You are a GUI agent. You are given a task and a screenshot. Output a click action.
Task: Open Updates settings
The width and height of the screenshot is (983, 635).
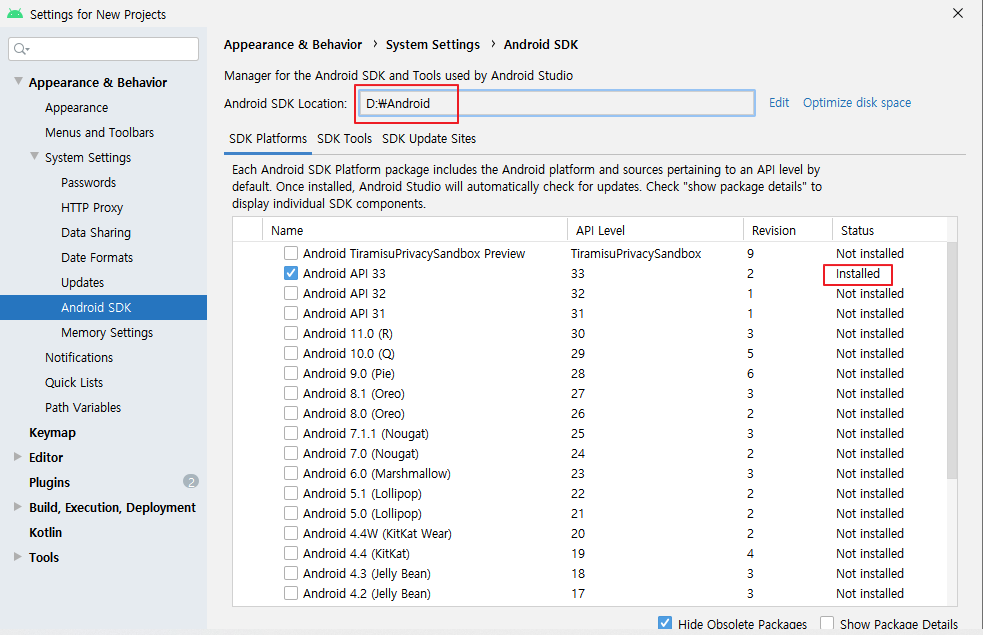click(x=82, y=283)
